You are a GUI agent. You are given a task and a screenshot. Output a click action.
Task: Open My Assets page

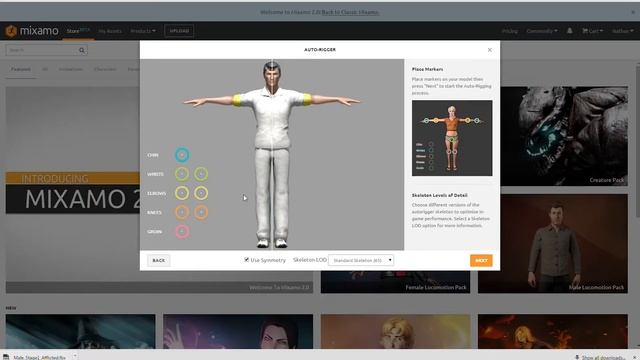pos(110,31)
